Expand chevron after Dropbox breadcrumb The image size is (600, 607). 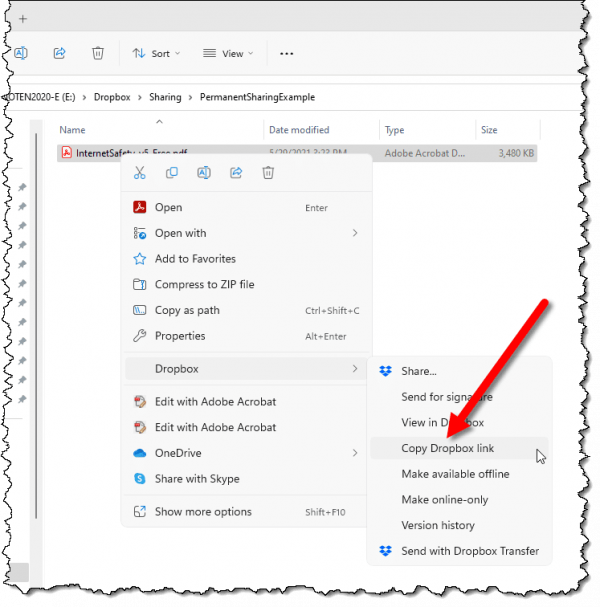[140, 98]
